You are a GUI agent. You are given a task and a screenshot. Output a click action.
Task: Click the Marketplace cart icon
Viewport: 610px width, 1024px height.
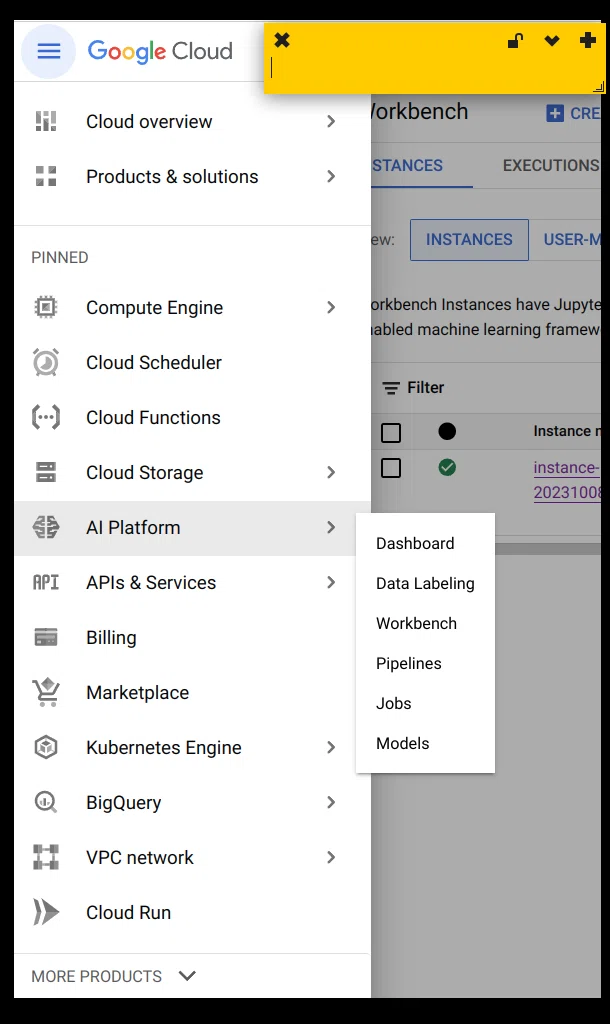click(46, 692)
